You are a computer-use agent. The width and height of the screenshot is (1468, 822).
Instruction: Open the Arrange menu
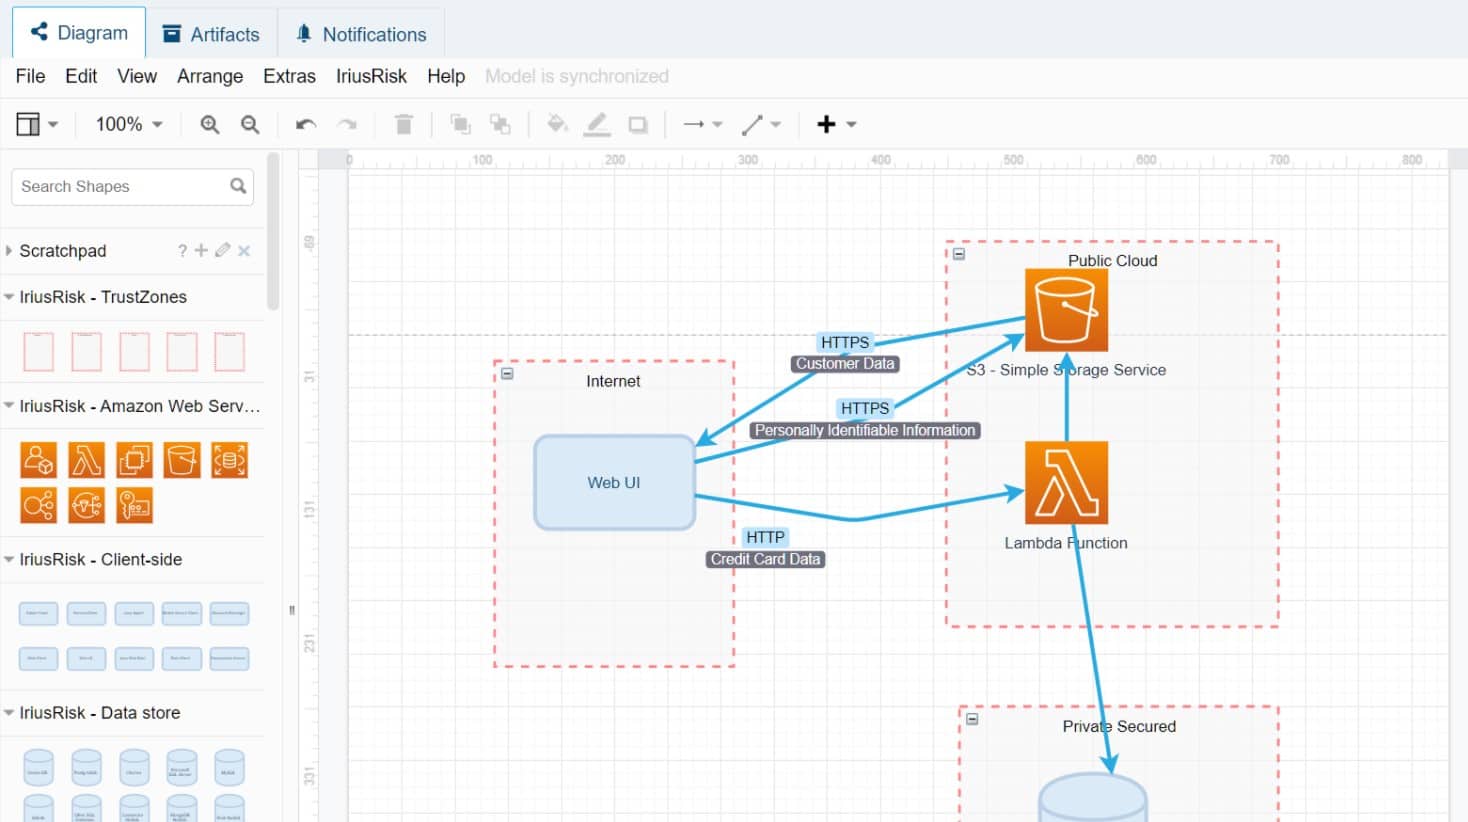coord(210,76)
